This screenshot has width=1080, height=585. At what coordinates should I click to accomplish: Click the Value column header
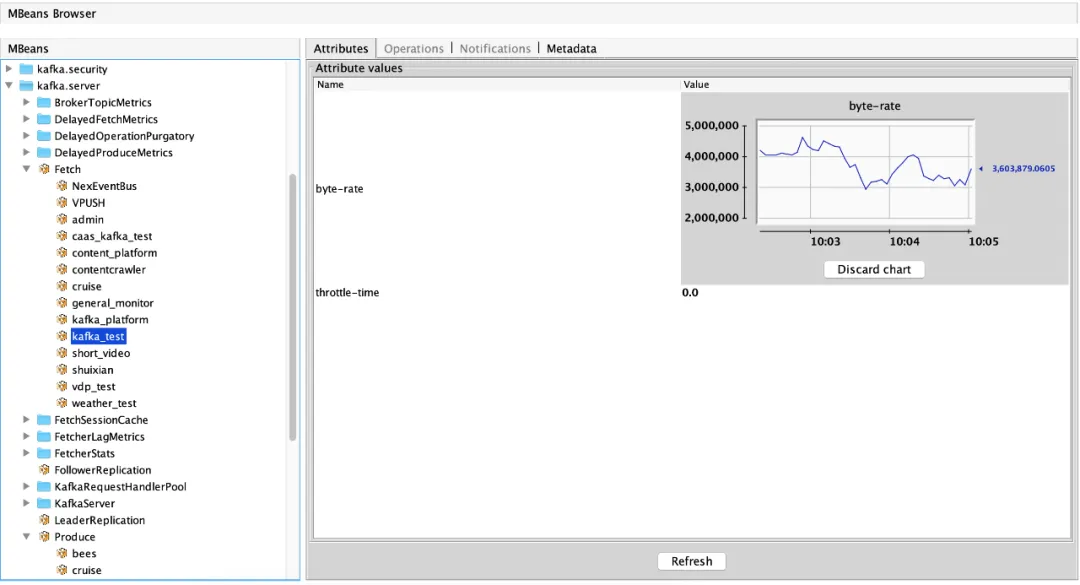(x=875, y=84)
